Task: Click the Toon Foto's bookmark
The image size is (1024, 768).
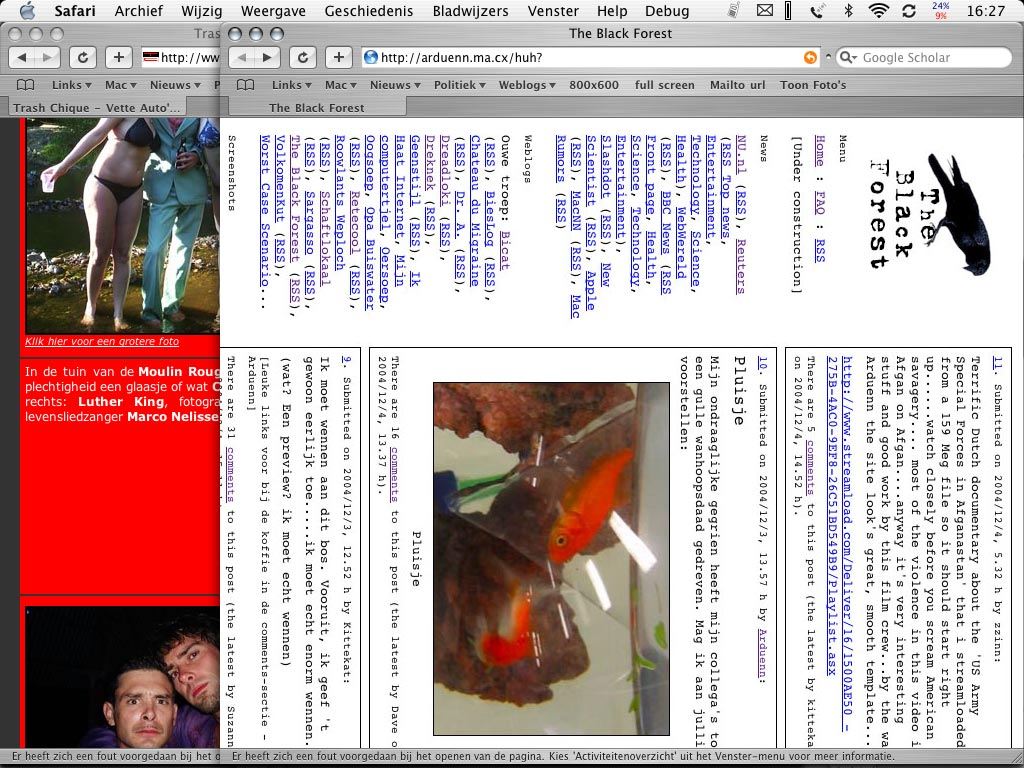Action: 813,85
